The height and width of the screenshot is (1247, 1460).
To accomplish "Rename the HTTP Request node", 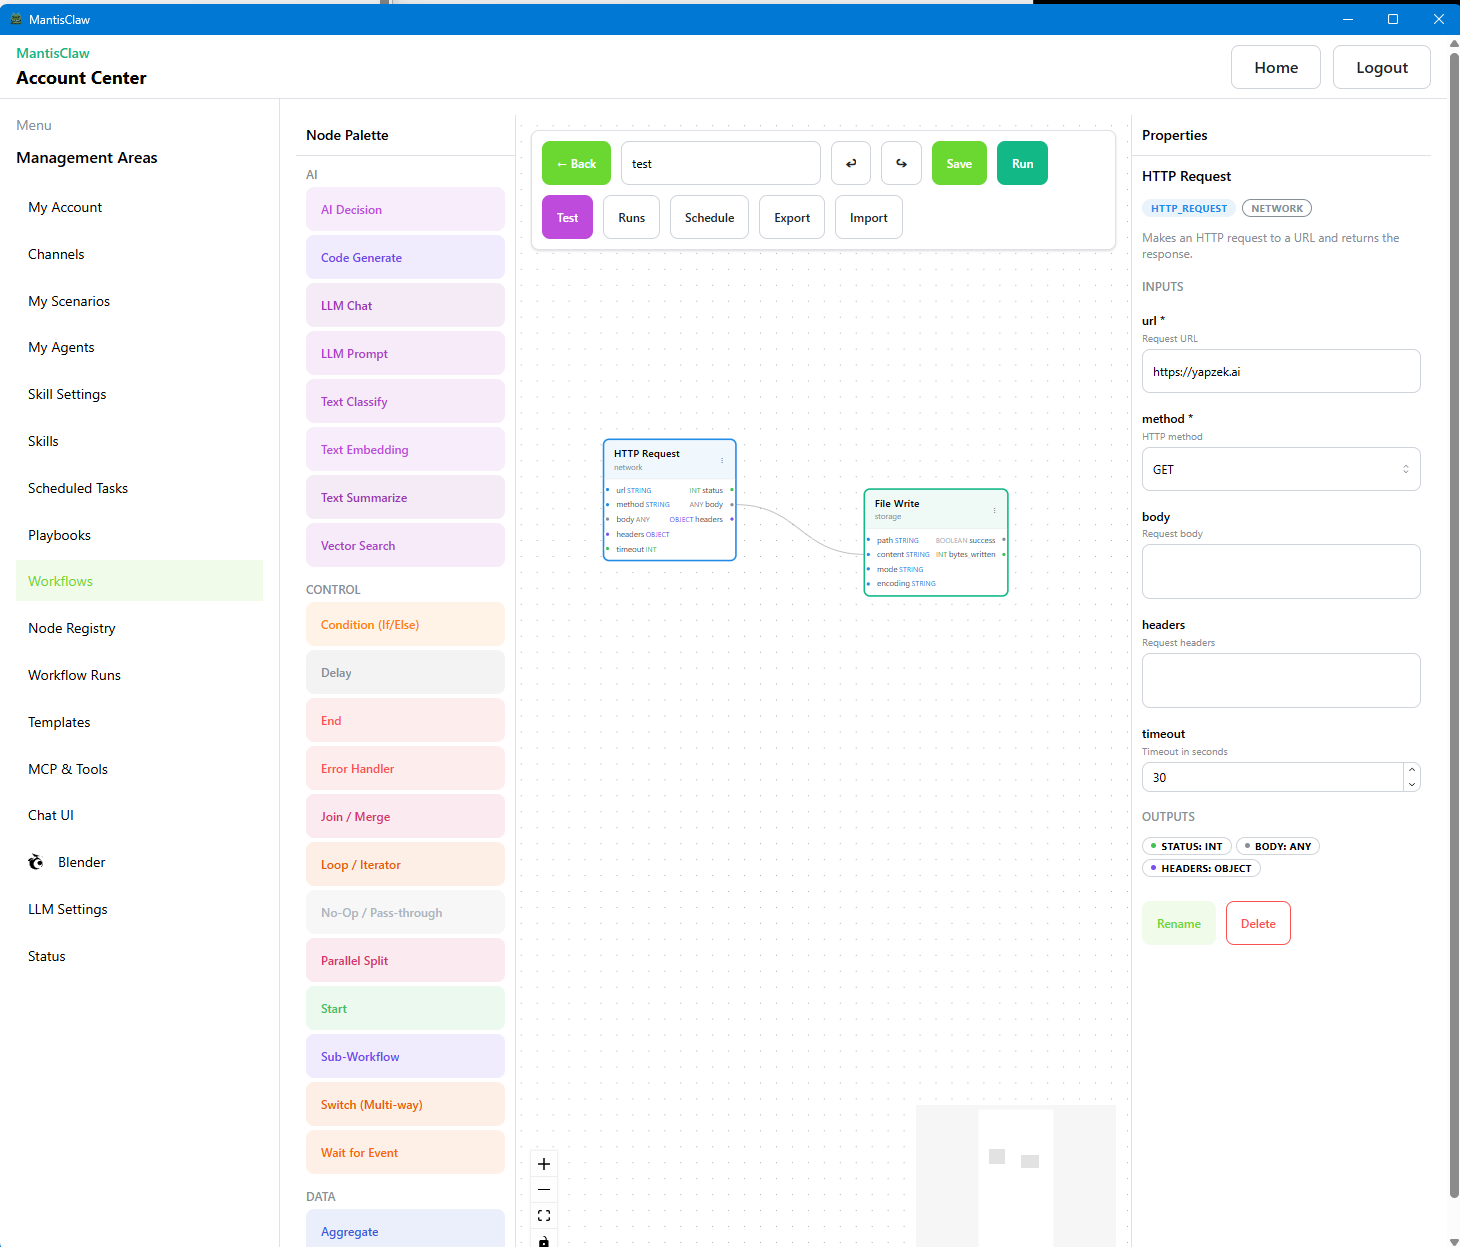I will point(1178,923).
